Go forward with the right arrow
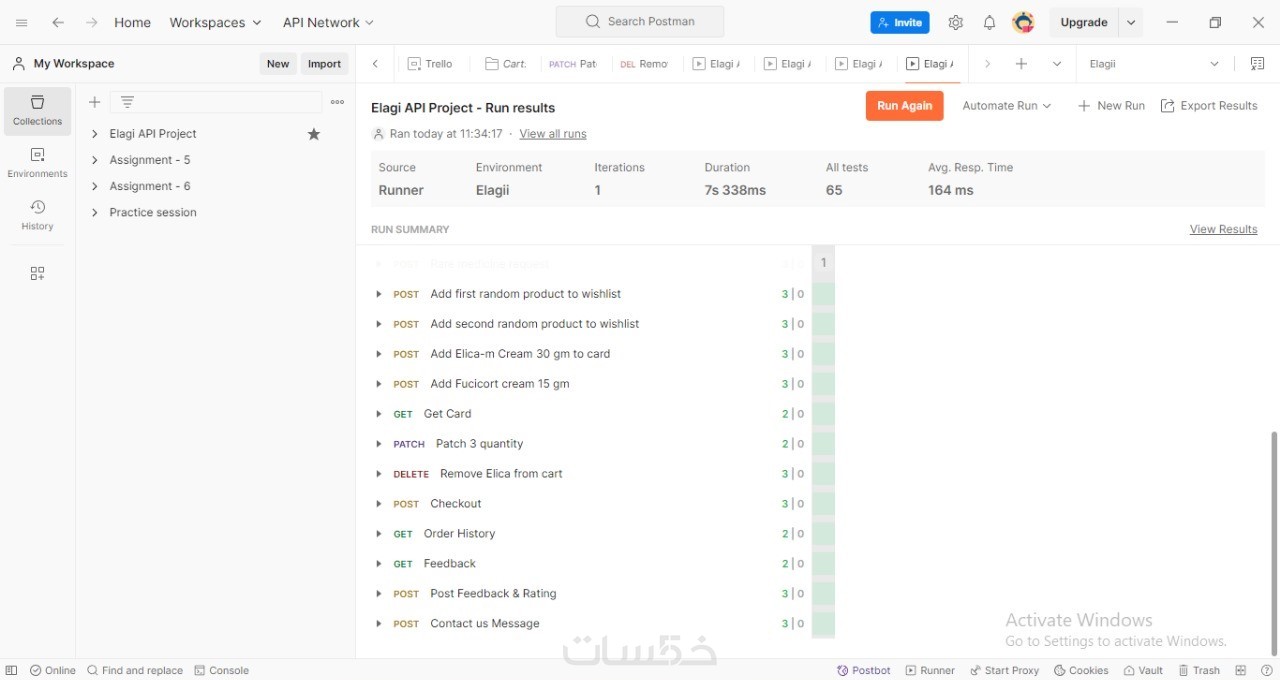This screenshot has width=1280, height=680. [x=91, y=22]
